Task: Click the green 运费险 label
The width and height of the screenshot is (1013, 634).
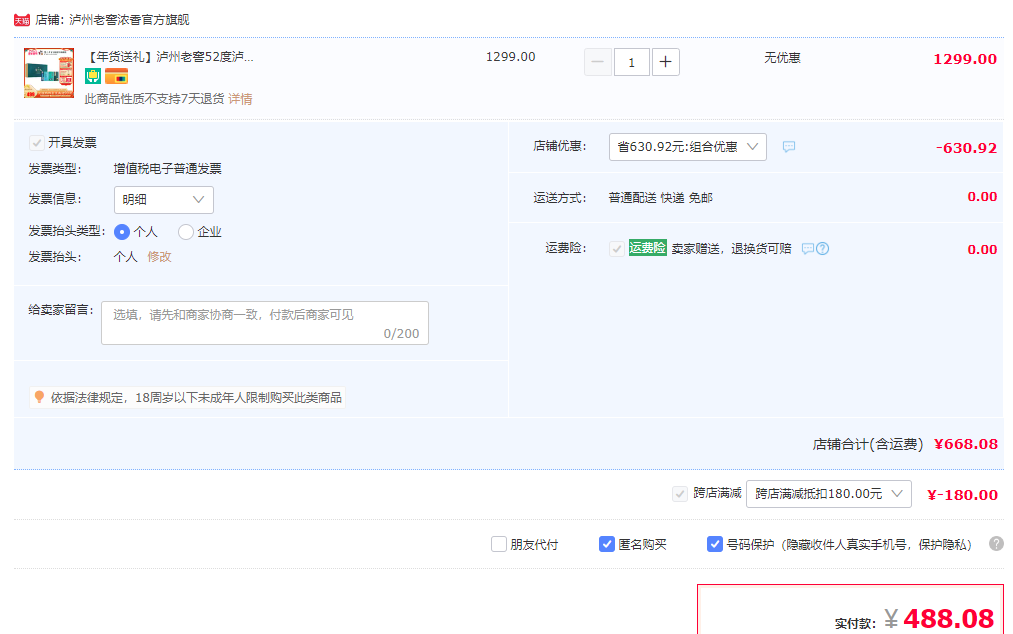Action: [x=647, y=248]
